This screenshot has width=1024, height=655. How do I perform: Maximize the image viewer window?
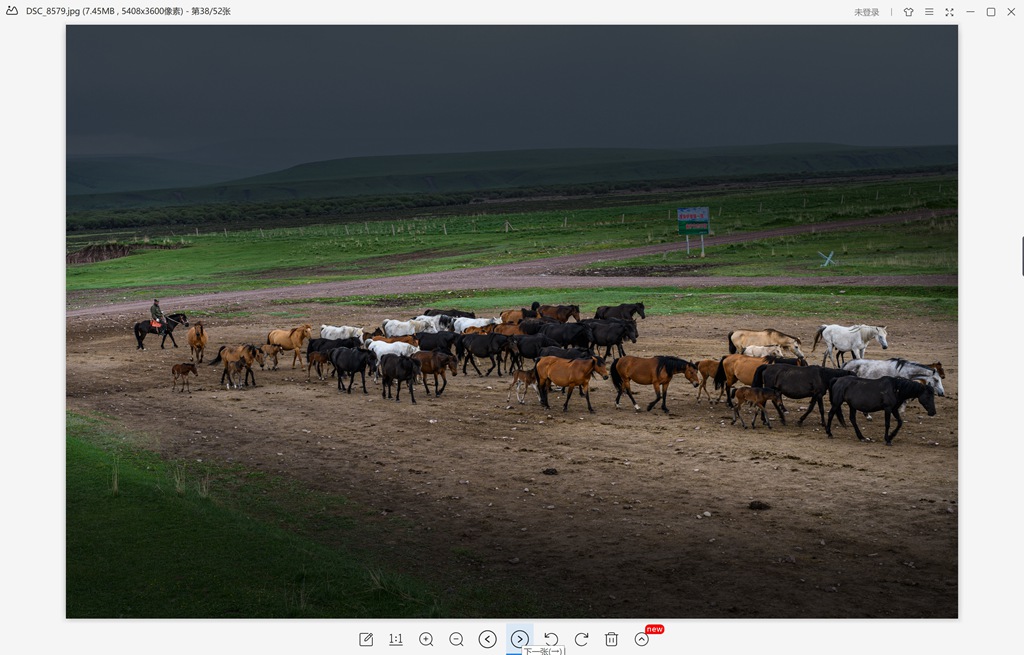pos(991,12)
